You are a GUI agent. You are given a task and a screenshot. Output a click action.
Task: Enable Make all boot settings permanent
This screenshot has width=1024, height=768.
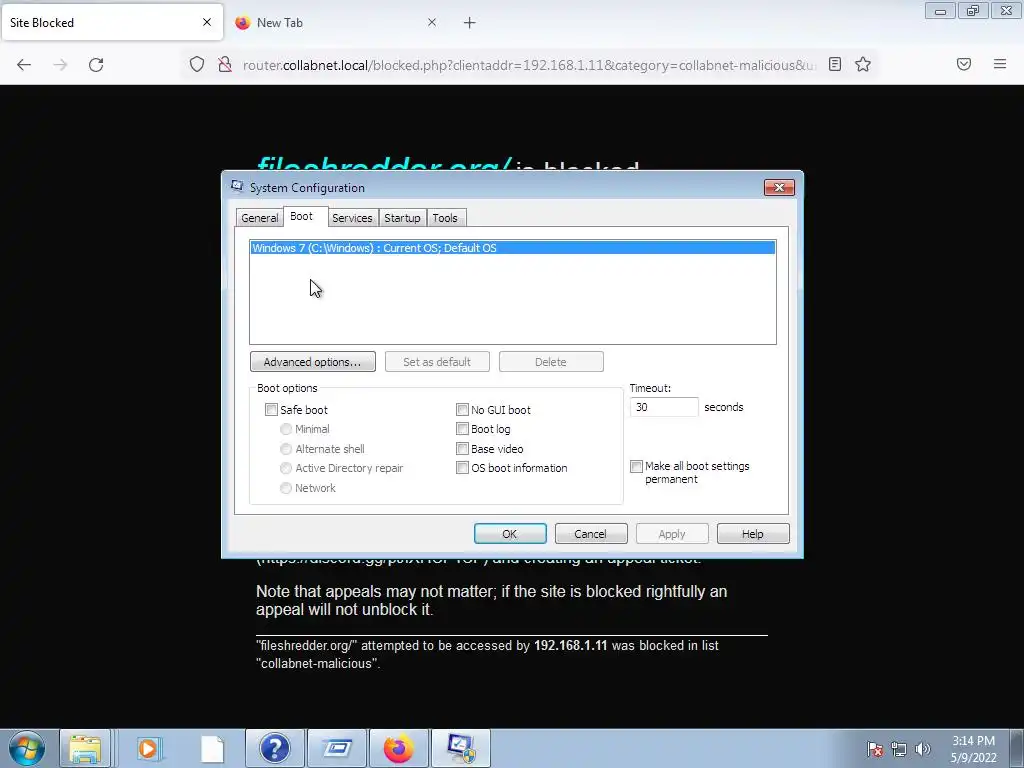point(637,466)
